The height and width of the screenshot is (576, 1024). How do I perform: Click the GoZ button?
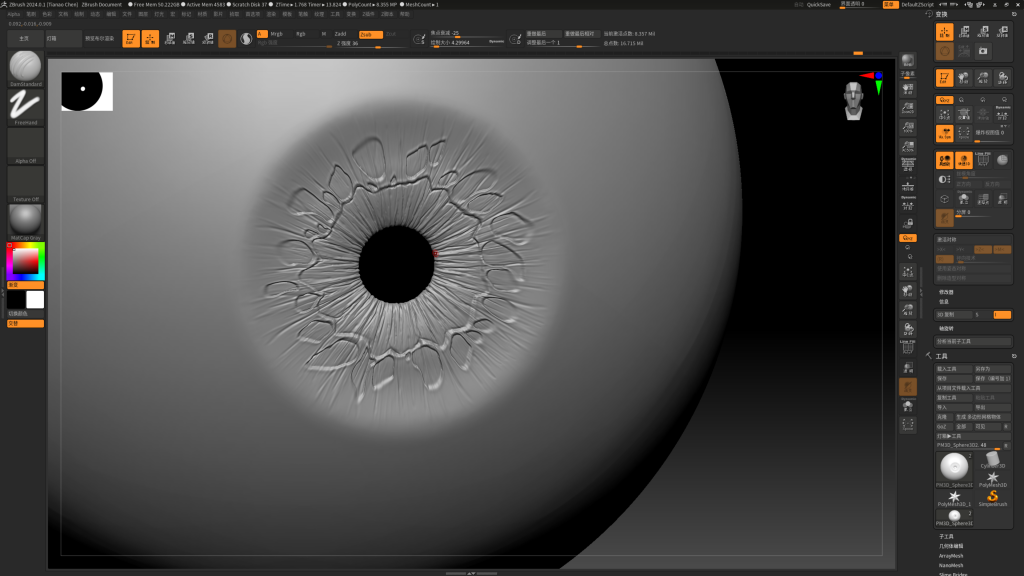(x=944, y=426)
